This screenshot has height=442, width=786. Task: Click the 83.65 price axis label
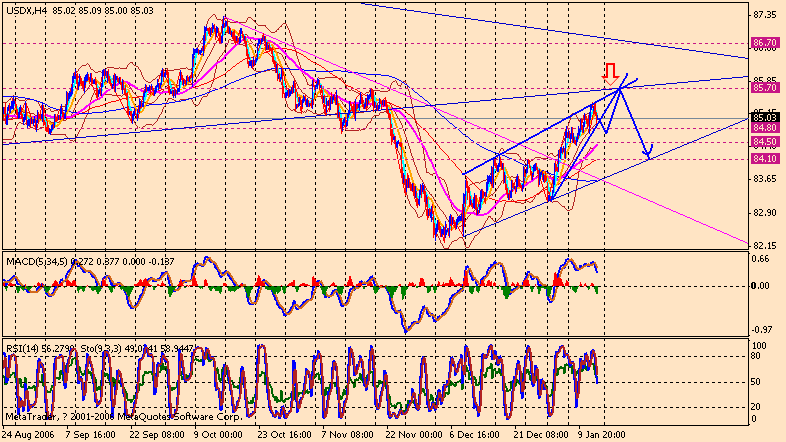[765, 179]
